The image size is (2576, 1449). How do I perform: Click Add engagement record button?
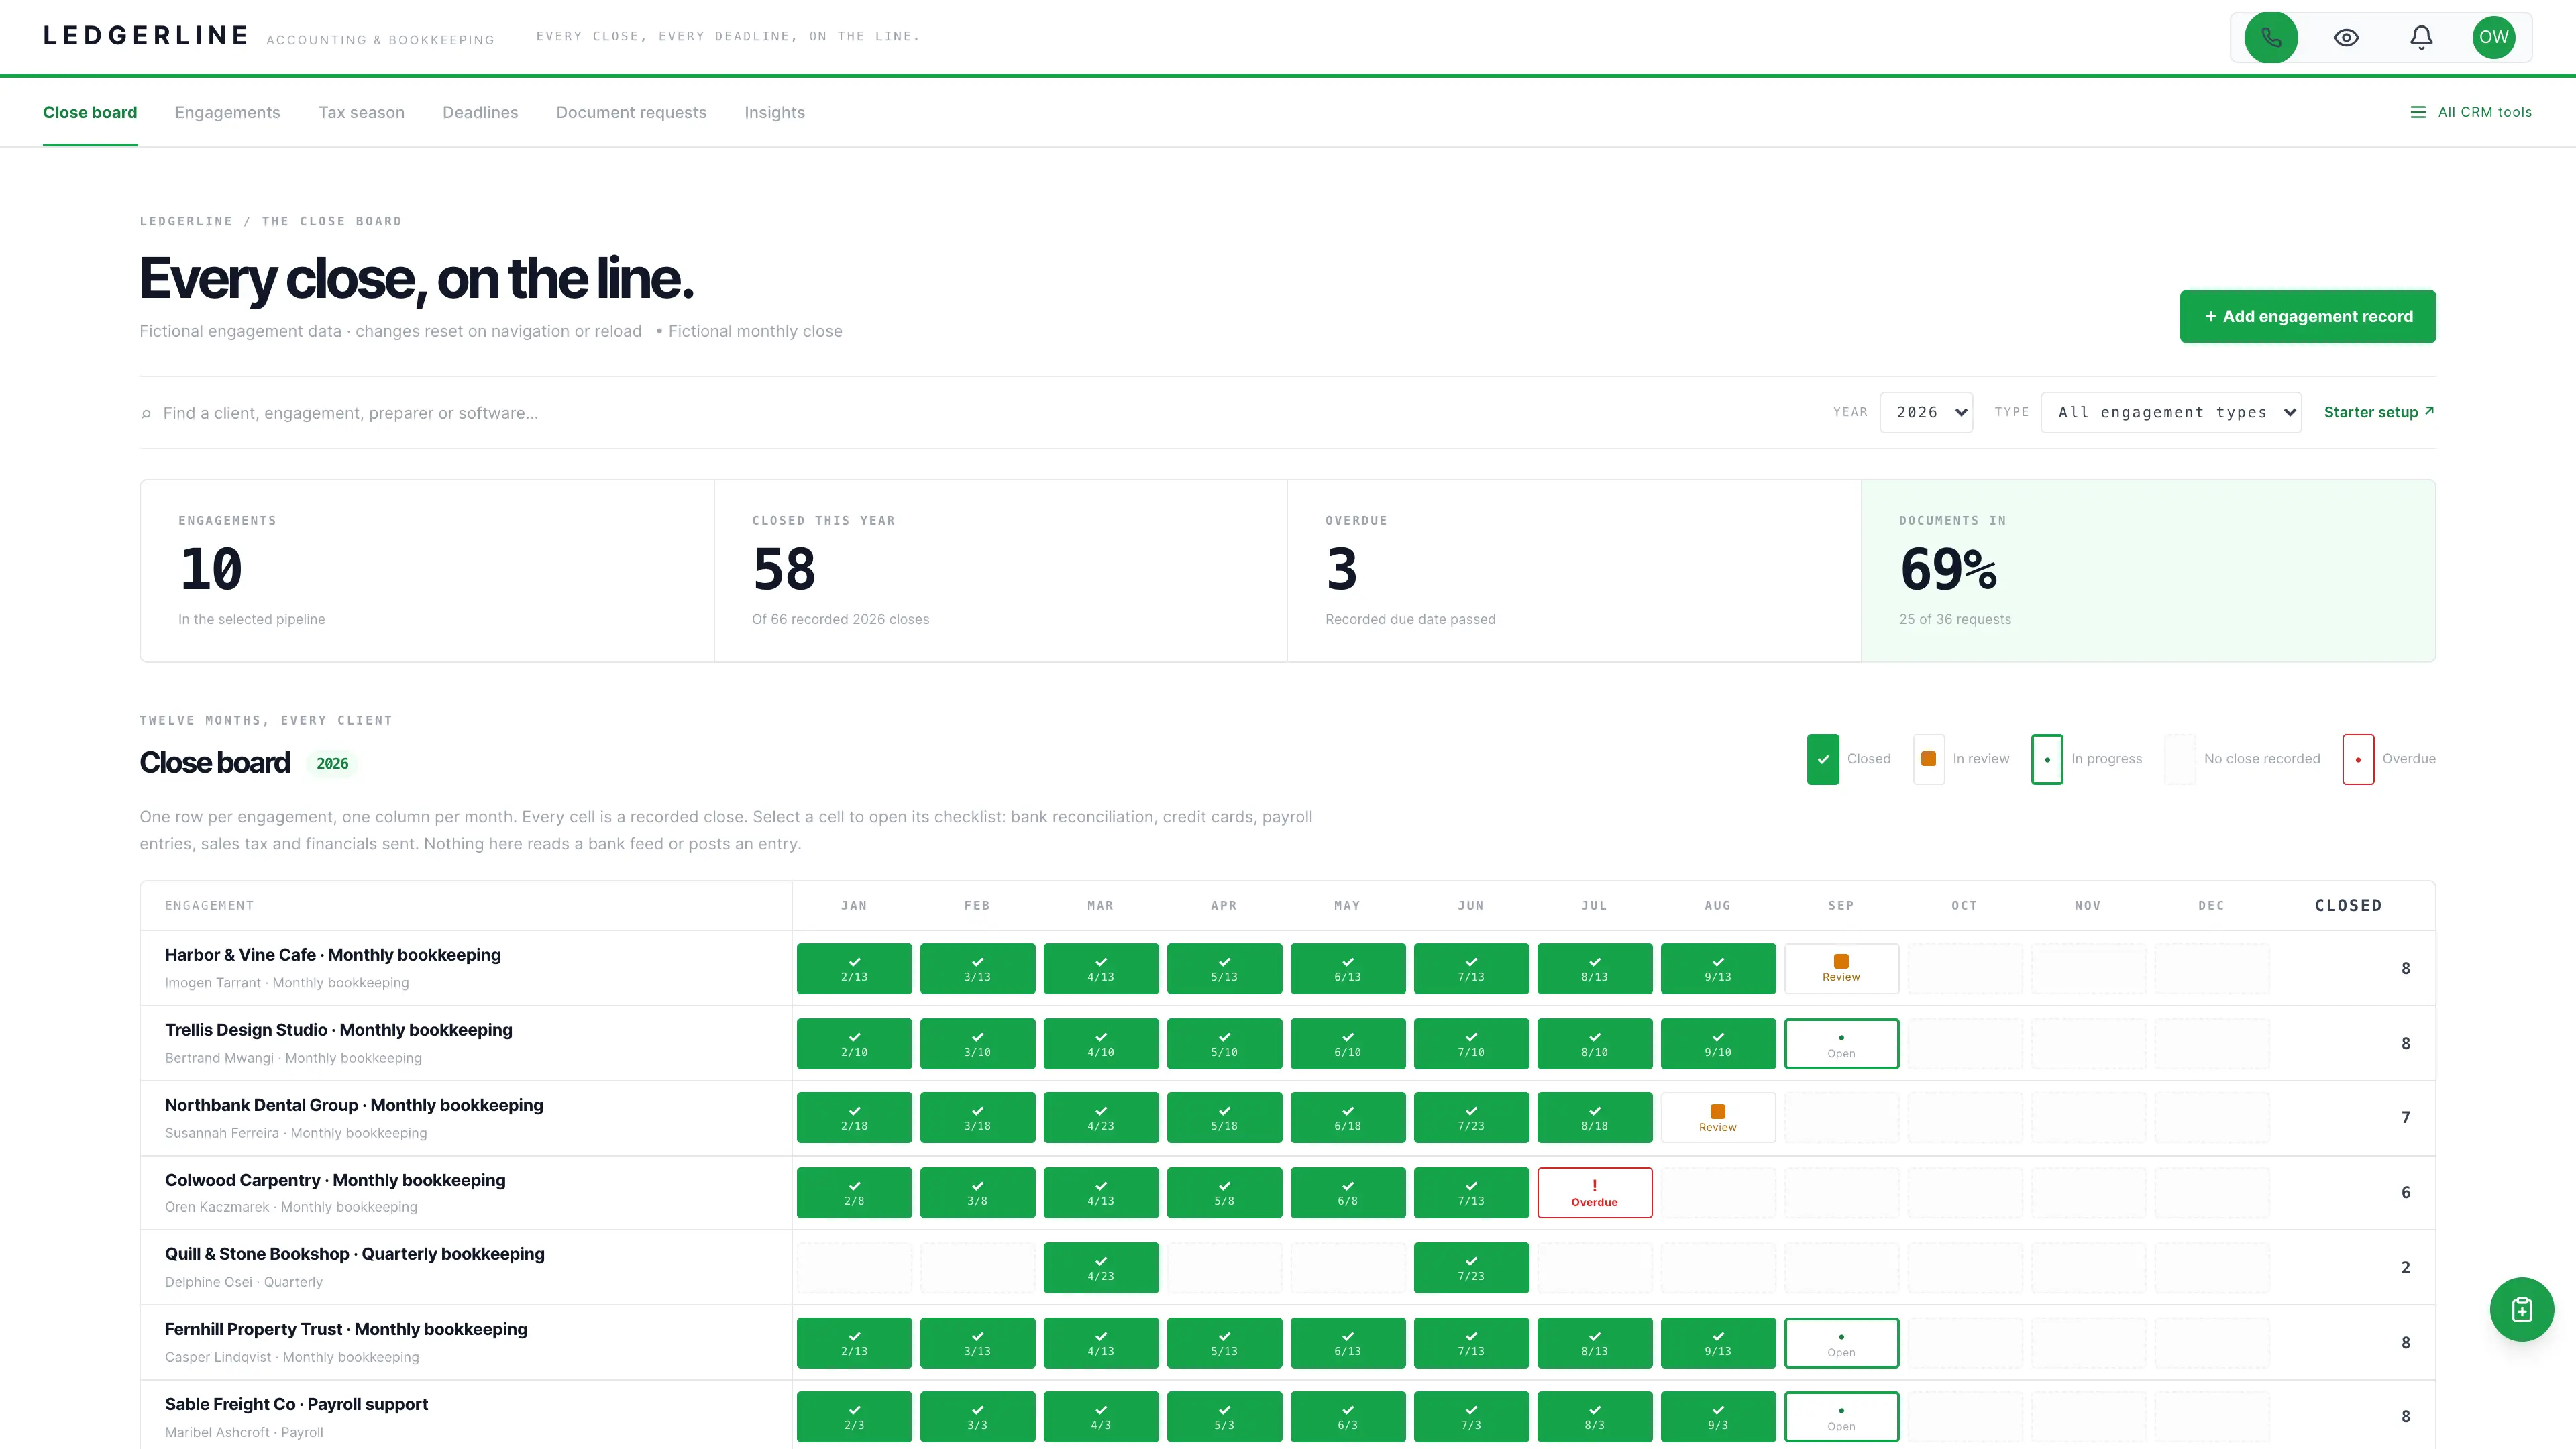coord(2307,316)
